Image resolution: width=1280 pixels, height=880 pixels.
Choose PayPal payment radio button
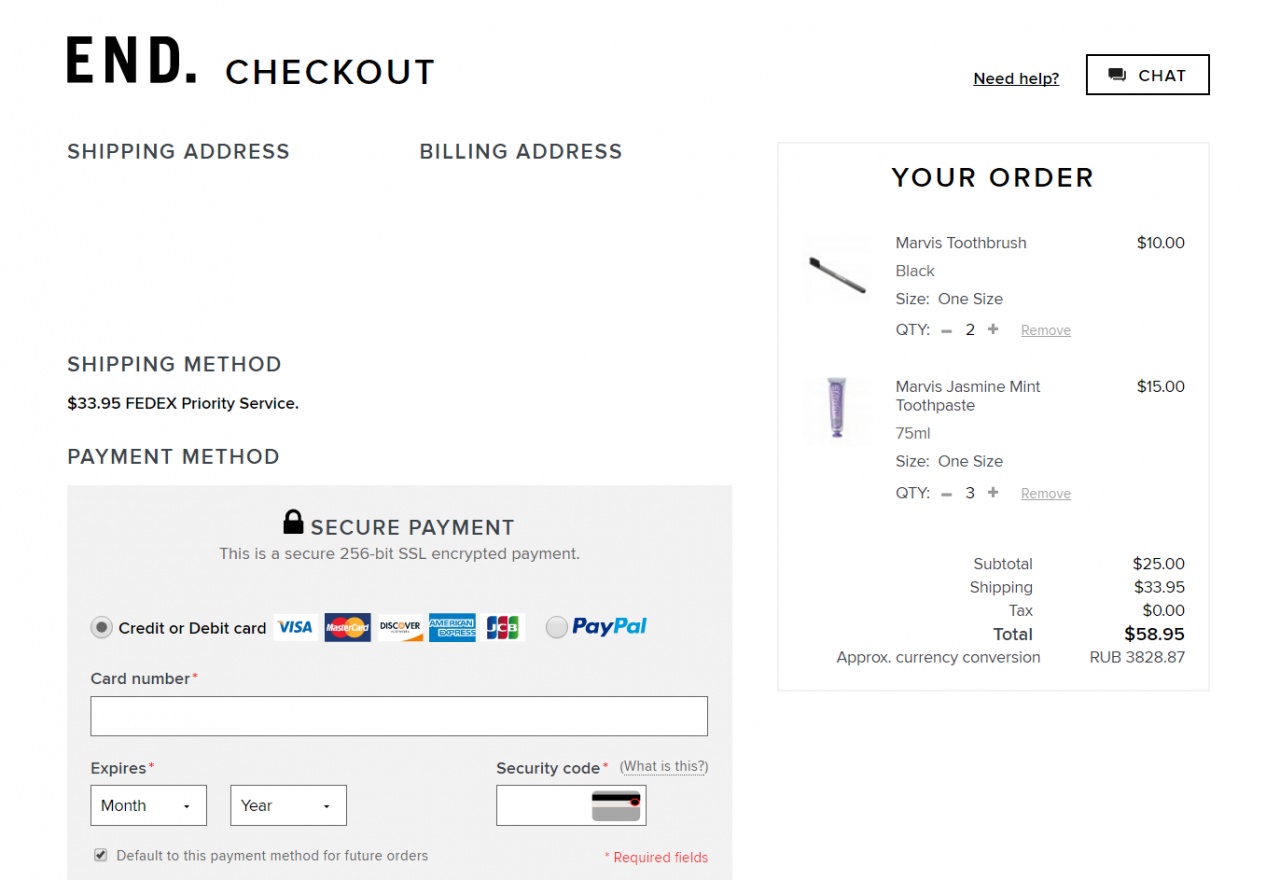pos(557,627)
